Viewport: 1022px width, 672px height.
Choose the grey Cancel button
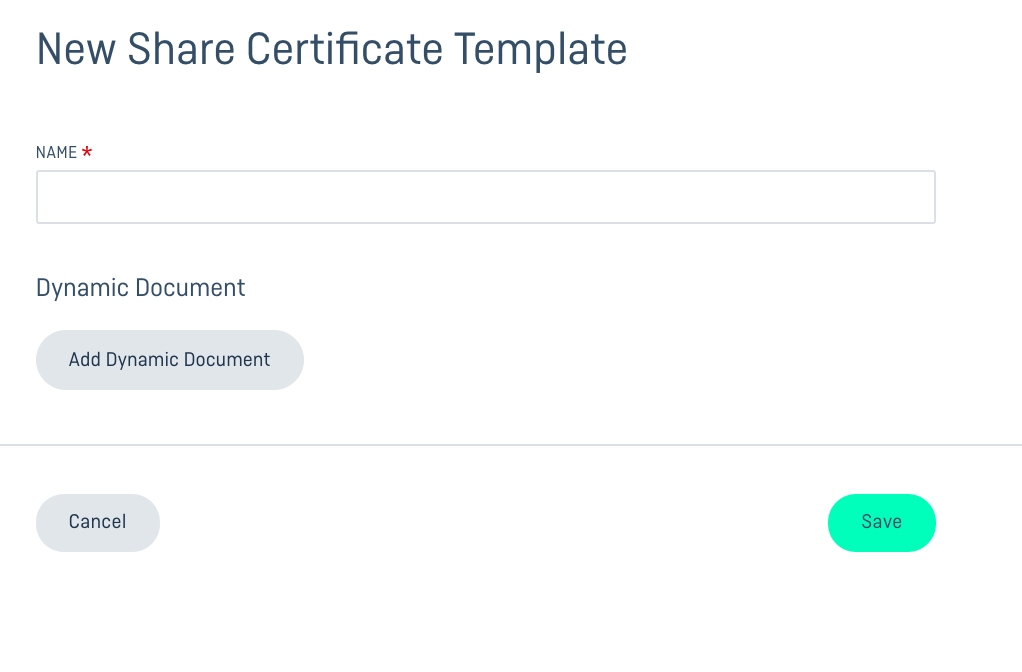click(x=98, y=523)
